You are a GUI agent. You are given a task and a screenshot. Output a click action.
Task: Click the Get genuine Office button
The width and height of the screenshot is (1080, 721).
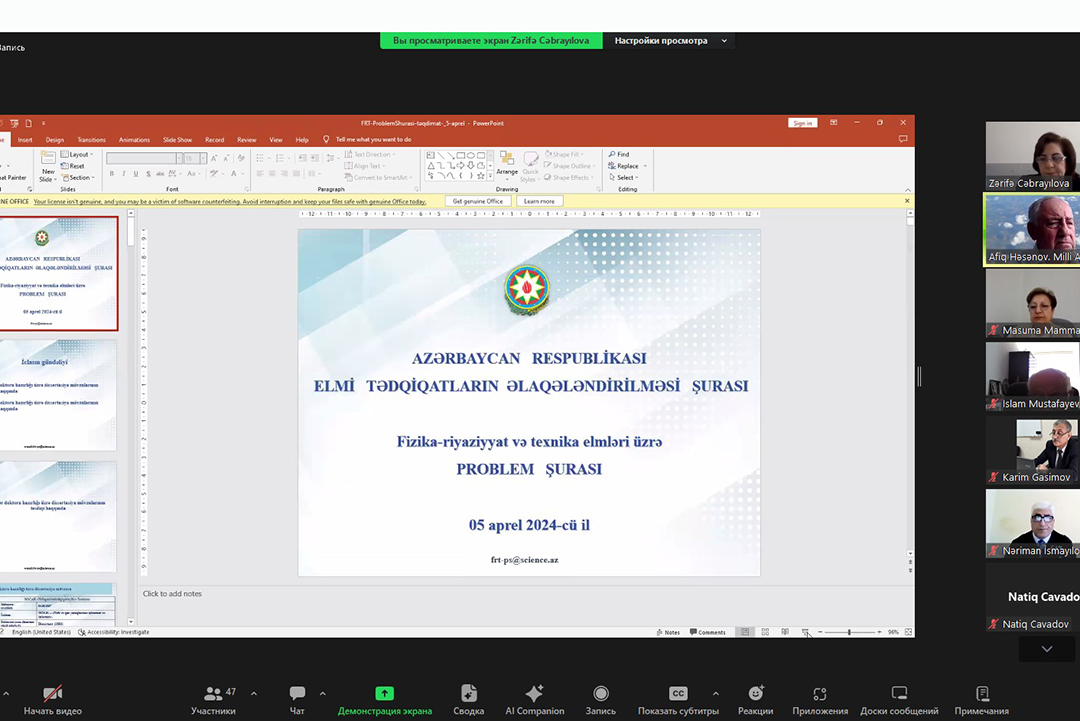(x=477, y=200)
